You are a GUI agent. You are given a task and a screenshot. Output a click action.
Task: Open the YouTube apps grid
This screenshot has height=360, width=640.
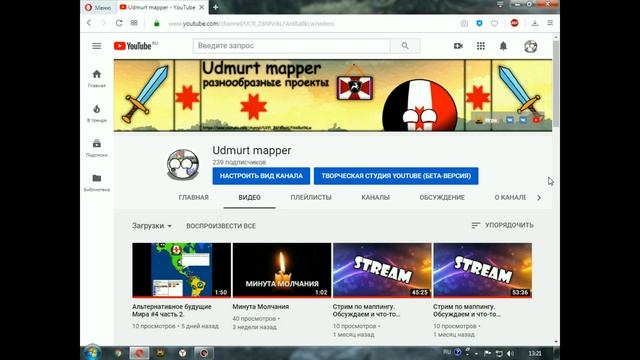[481, 46]
